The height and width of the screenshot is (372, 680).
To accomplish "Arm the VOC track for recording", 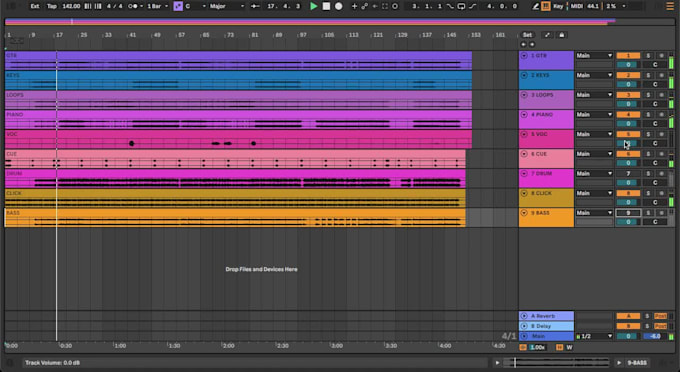I will point(661,134).
